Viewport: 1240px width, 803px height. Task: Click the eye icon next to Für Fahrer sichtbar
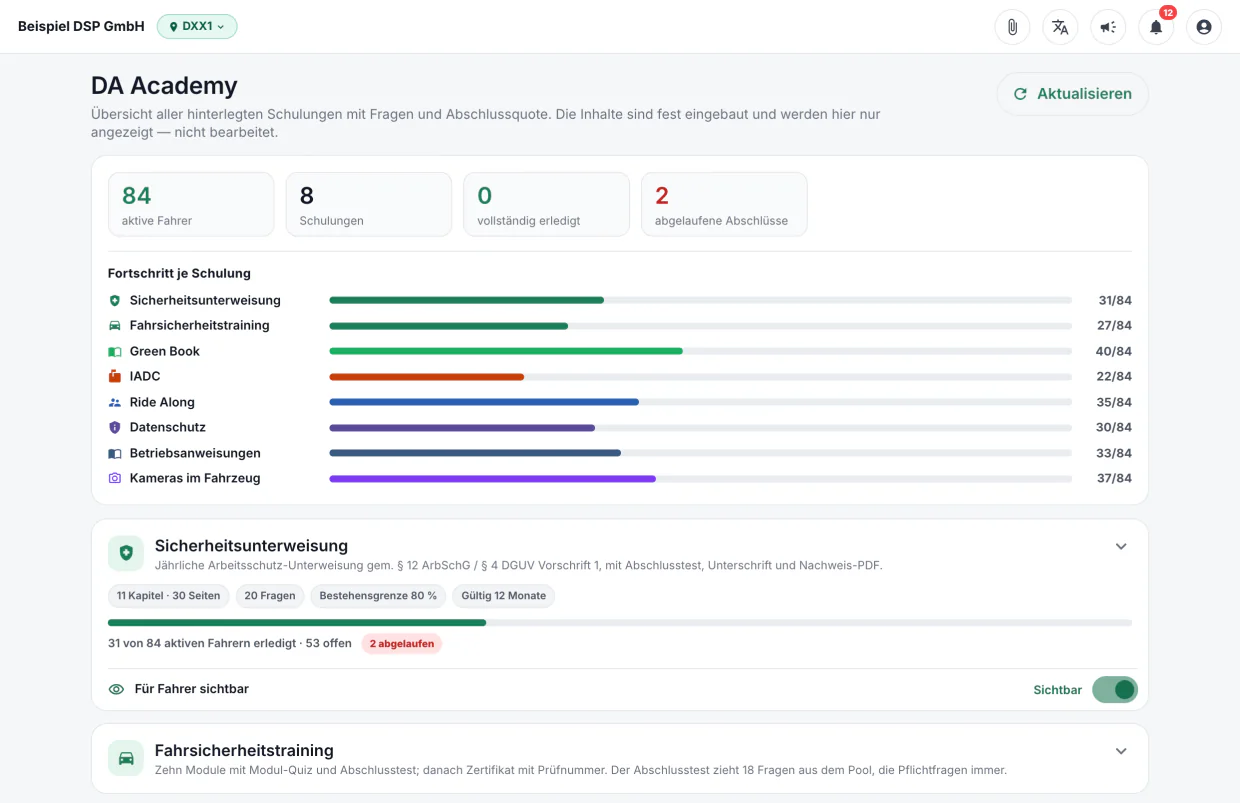coord(116,689)
